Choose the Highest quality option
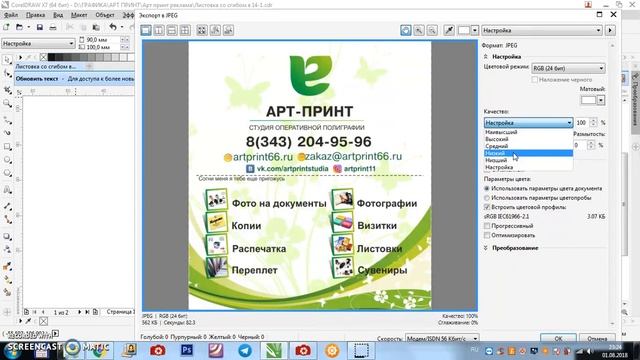 [x=529, y=132]
